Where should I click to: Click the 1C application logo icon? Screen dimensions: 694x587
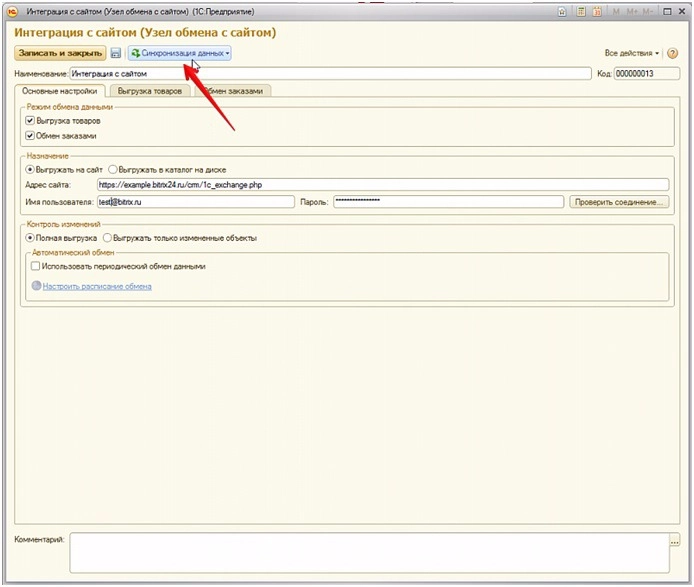coord(12,11)
